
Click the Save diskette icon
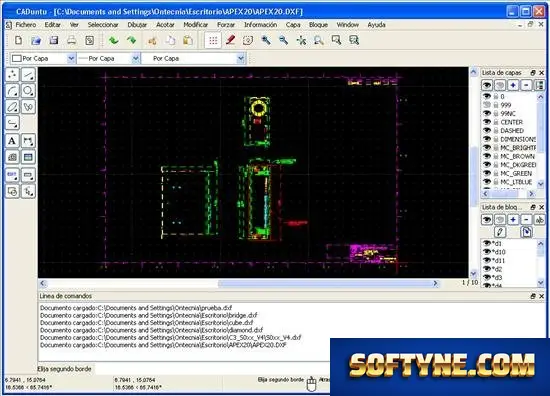54,40
